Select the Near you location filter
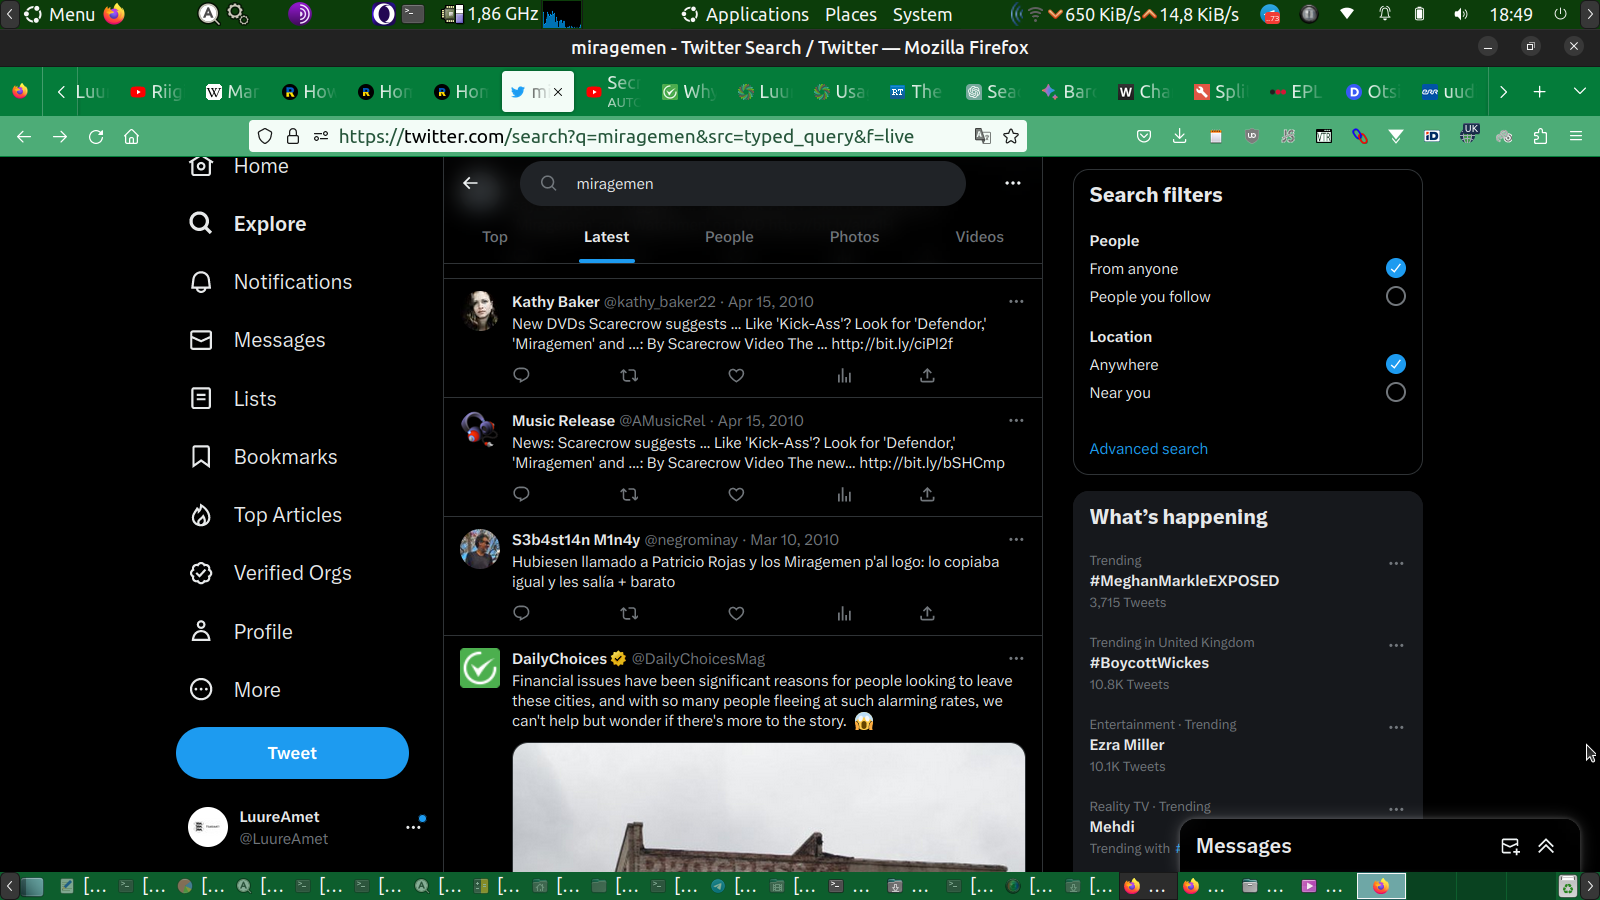 click(x=1395, y=393)
